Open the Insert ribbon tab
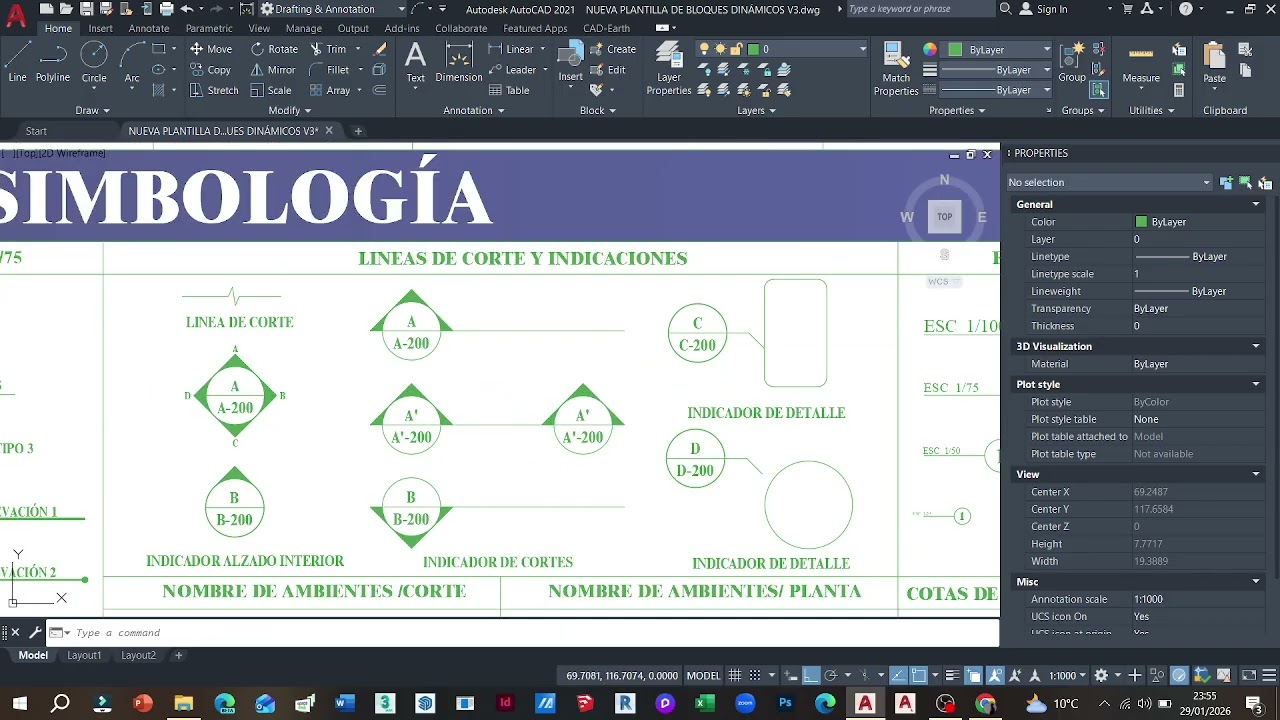1280x720 pixels. (100, 28)
